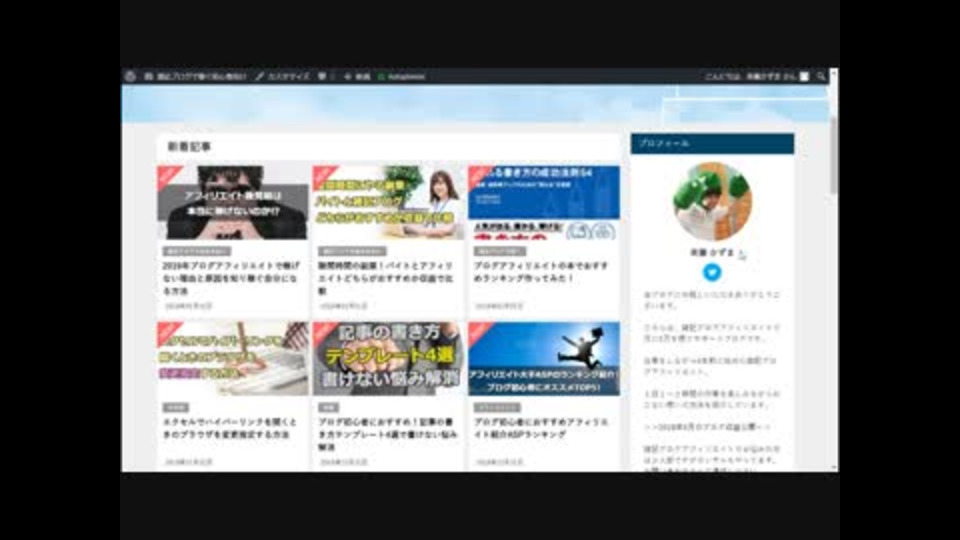Click the profile author name text
Viewport: 960px width, 540px height.
tap(711, 252)
